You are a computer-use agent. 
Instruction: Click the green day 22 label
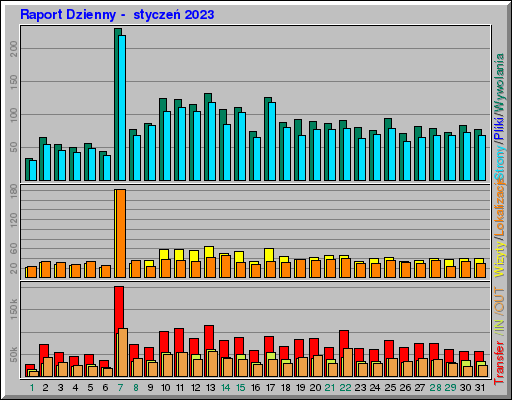[345, 388]
